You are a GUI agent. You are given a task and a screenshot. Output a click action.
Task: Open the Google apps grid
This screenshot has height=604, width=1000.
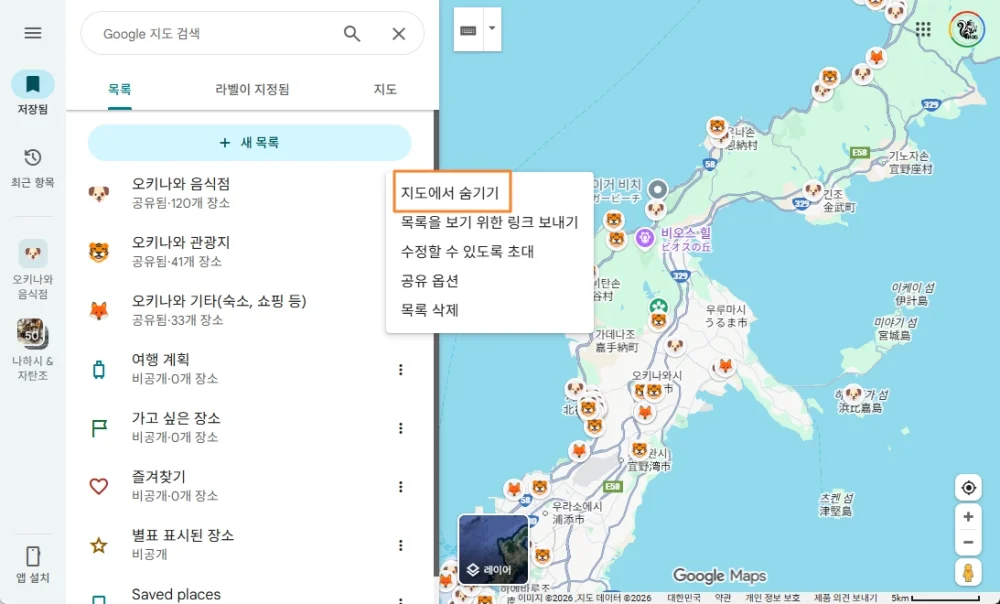click(922, 29)
